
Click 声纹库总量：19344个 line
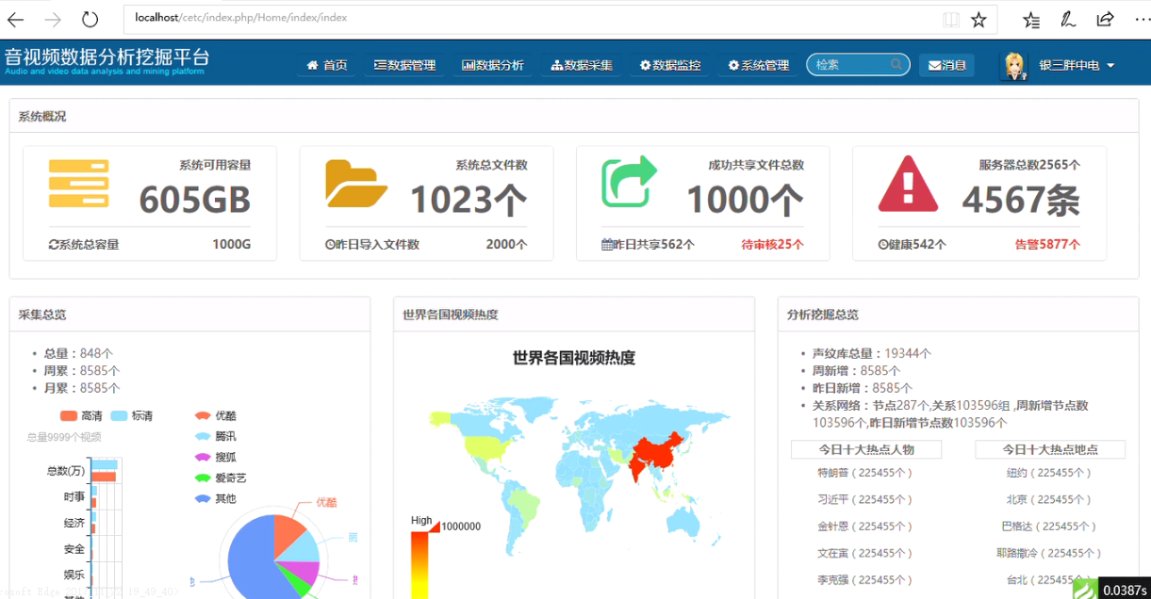coord(871,353)
